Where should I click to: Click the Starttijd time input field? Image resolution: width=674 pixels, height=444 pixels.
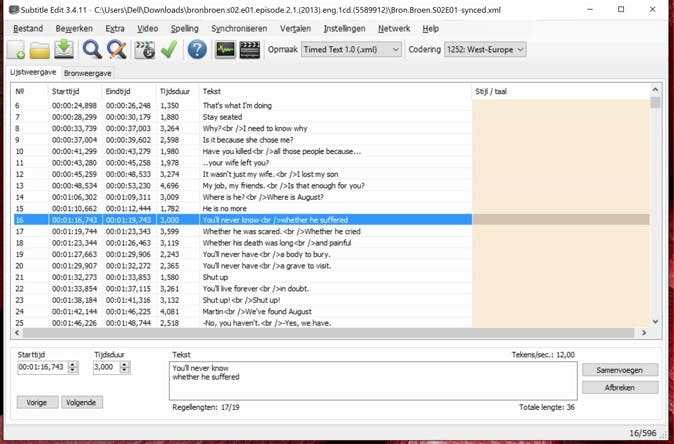(42, 367)
